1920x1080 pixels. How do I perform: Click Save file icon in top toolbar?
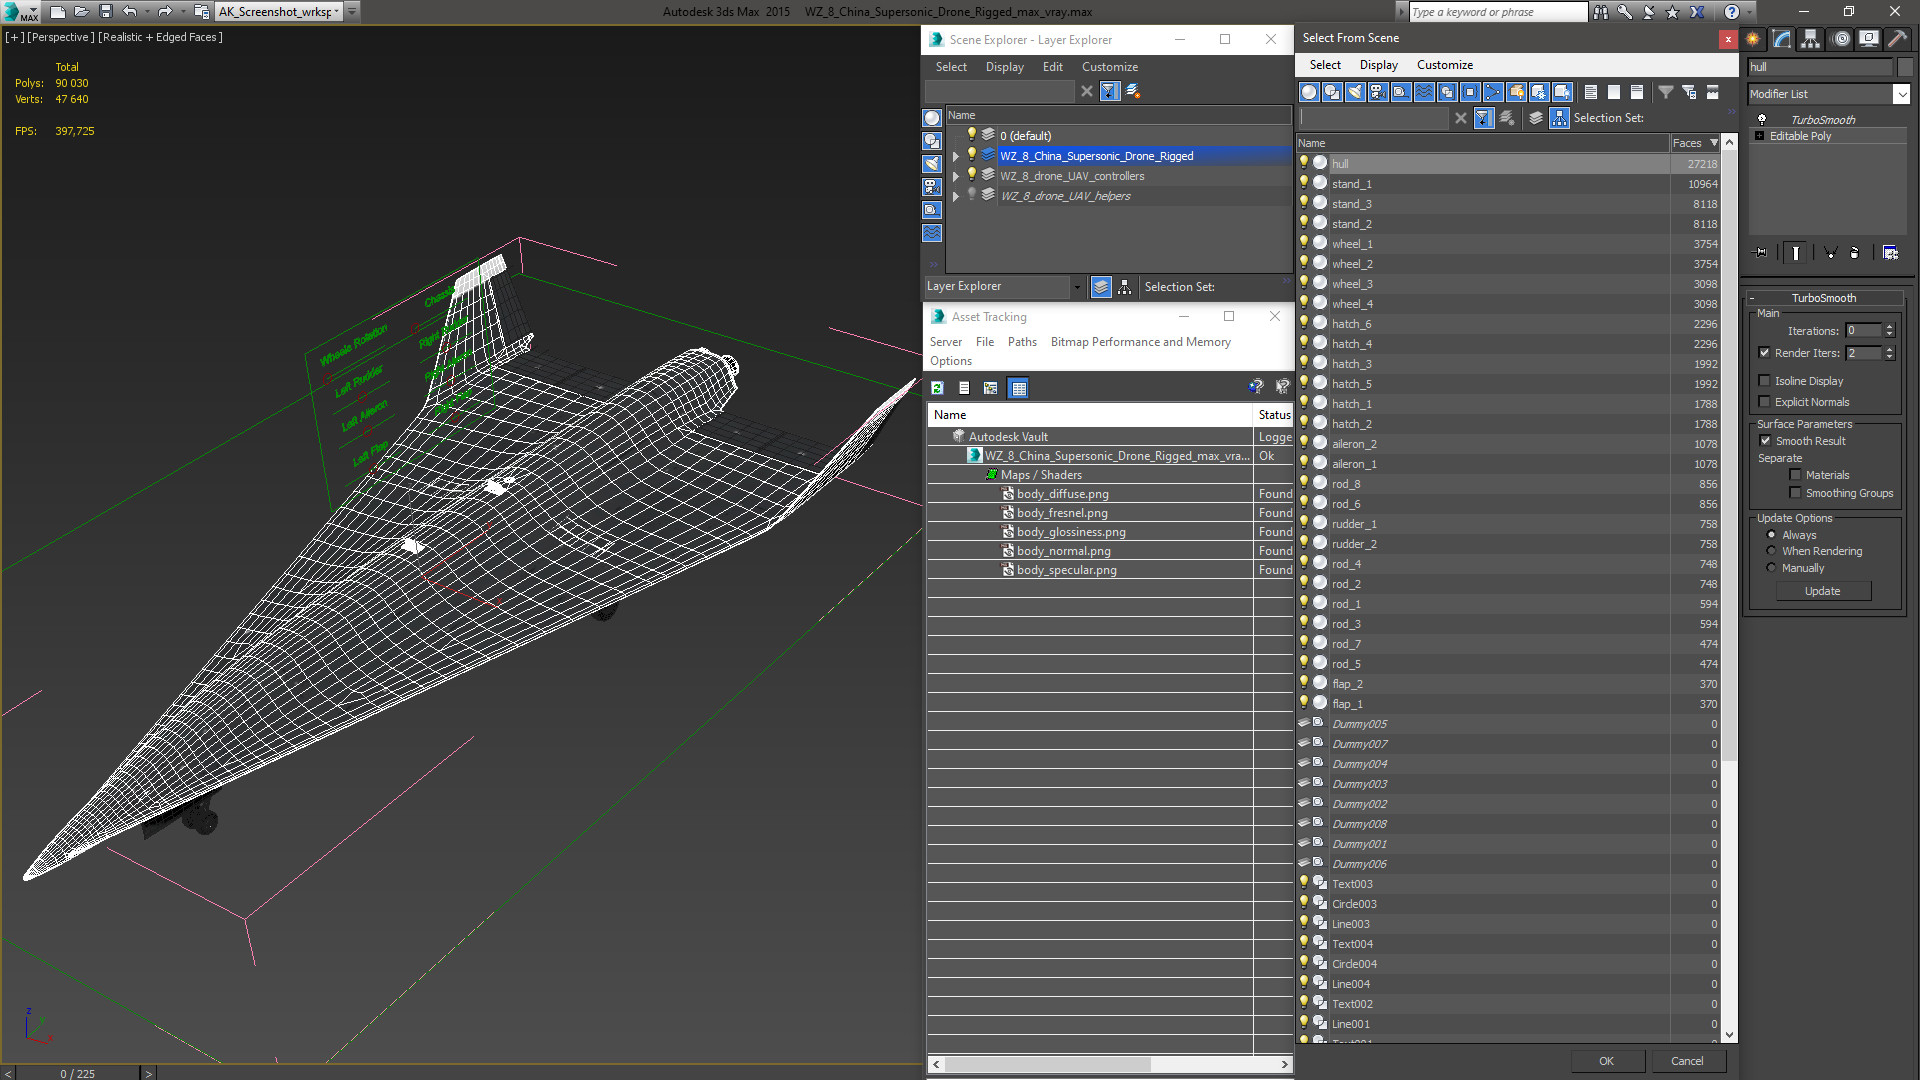(x=106, y=12)
